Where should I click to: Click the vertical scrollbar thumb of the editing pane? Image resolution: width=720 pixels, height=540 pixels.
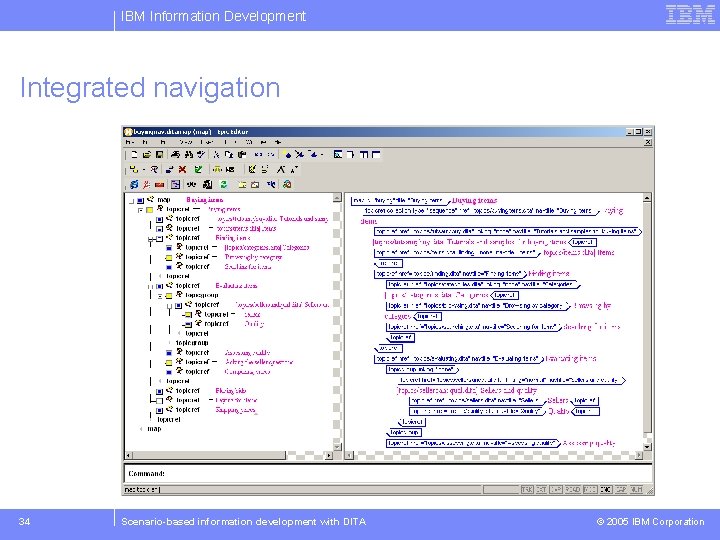pyautogui.click(x=647, y=318)
